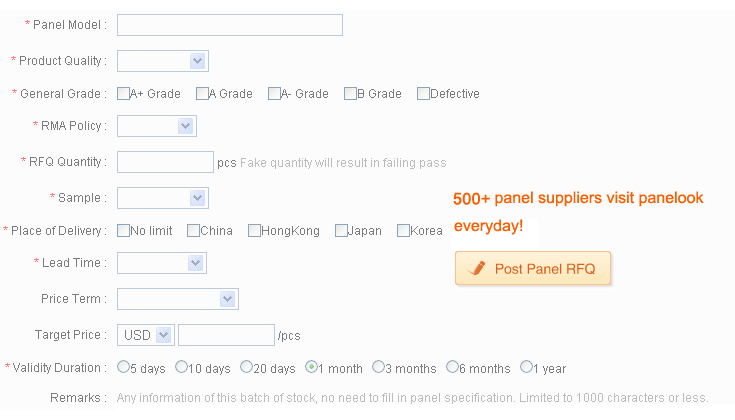Open the Product Quality dropdown
Viewport: 735px width, 420px height.
pos(162,61)
